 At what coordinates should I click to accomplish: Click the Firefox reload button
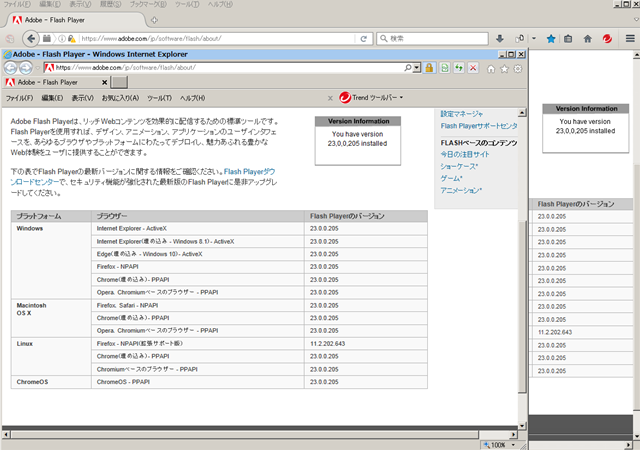pyautogui.click(x=363, y=39)
